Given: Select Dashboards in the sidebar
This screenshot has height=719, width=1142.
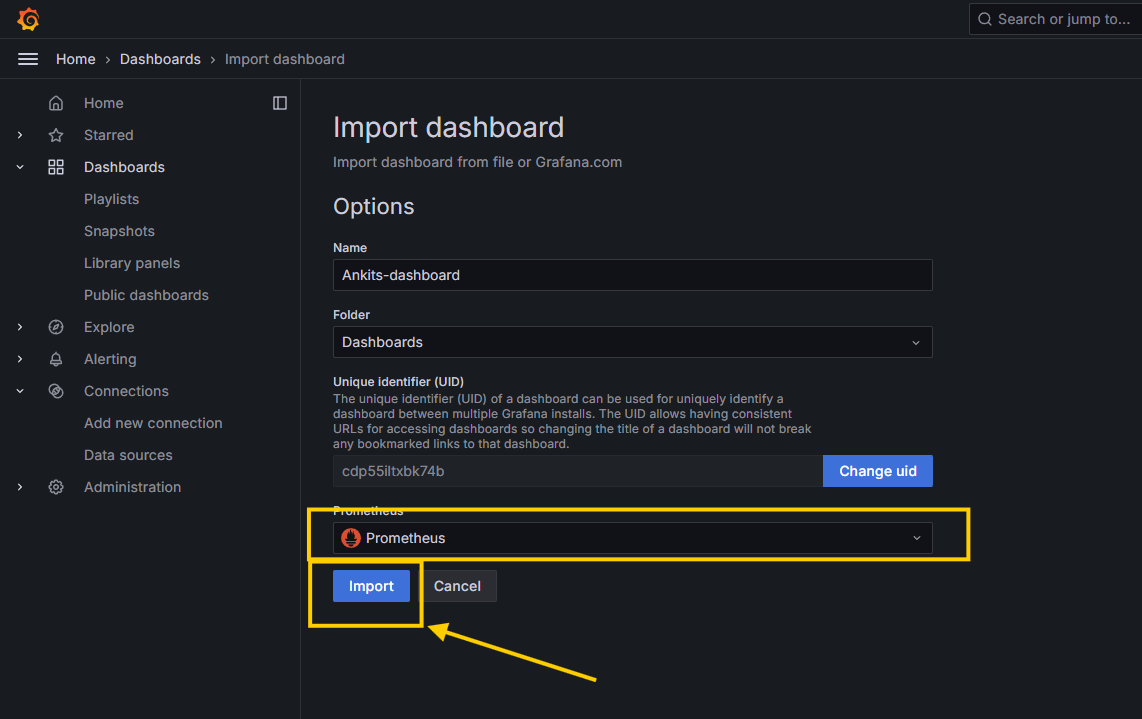Looking at the screenshot, I should point(124,168).
